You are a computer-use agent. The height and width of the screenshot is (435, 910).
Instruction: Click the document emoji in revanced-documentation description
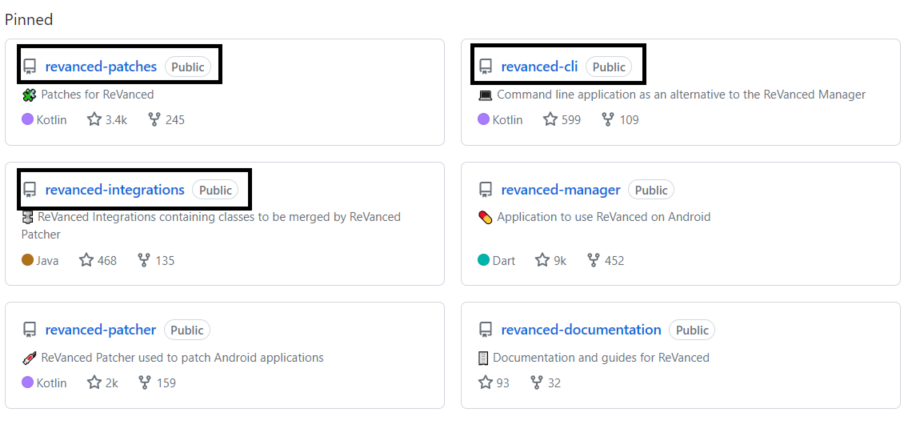(483, 358)
